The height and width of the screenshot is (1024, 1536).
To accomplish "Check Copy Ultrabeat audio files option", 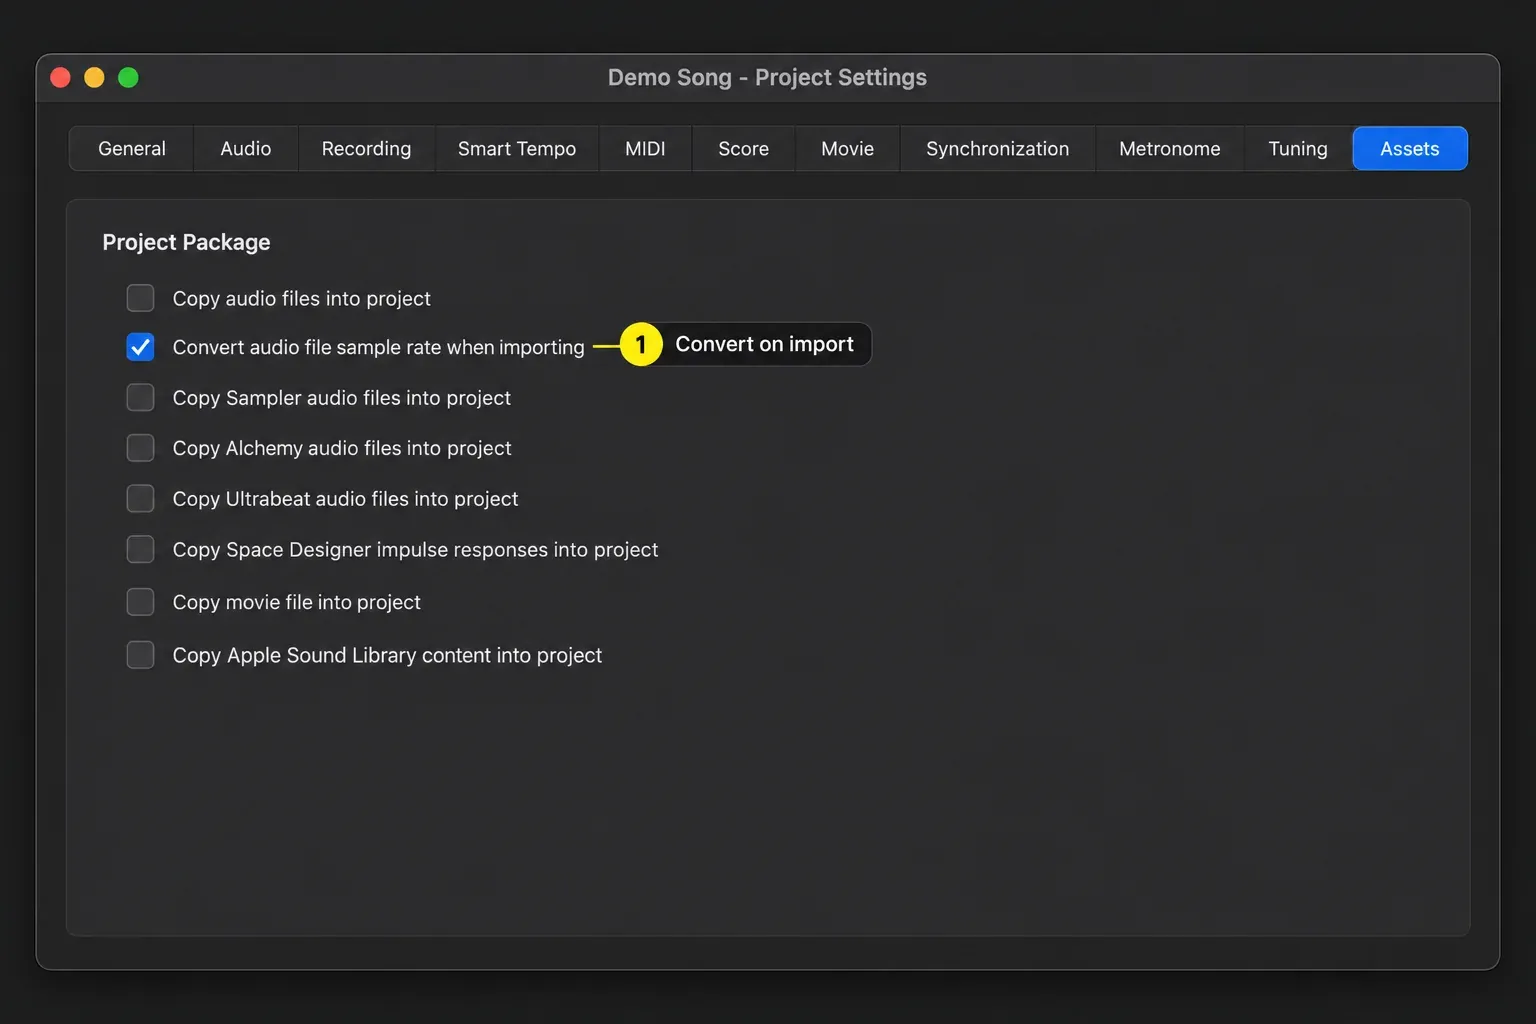I will pos(140,498).
